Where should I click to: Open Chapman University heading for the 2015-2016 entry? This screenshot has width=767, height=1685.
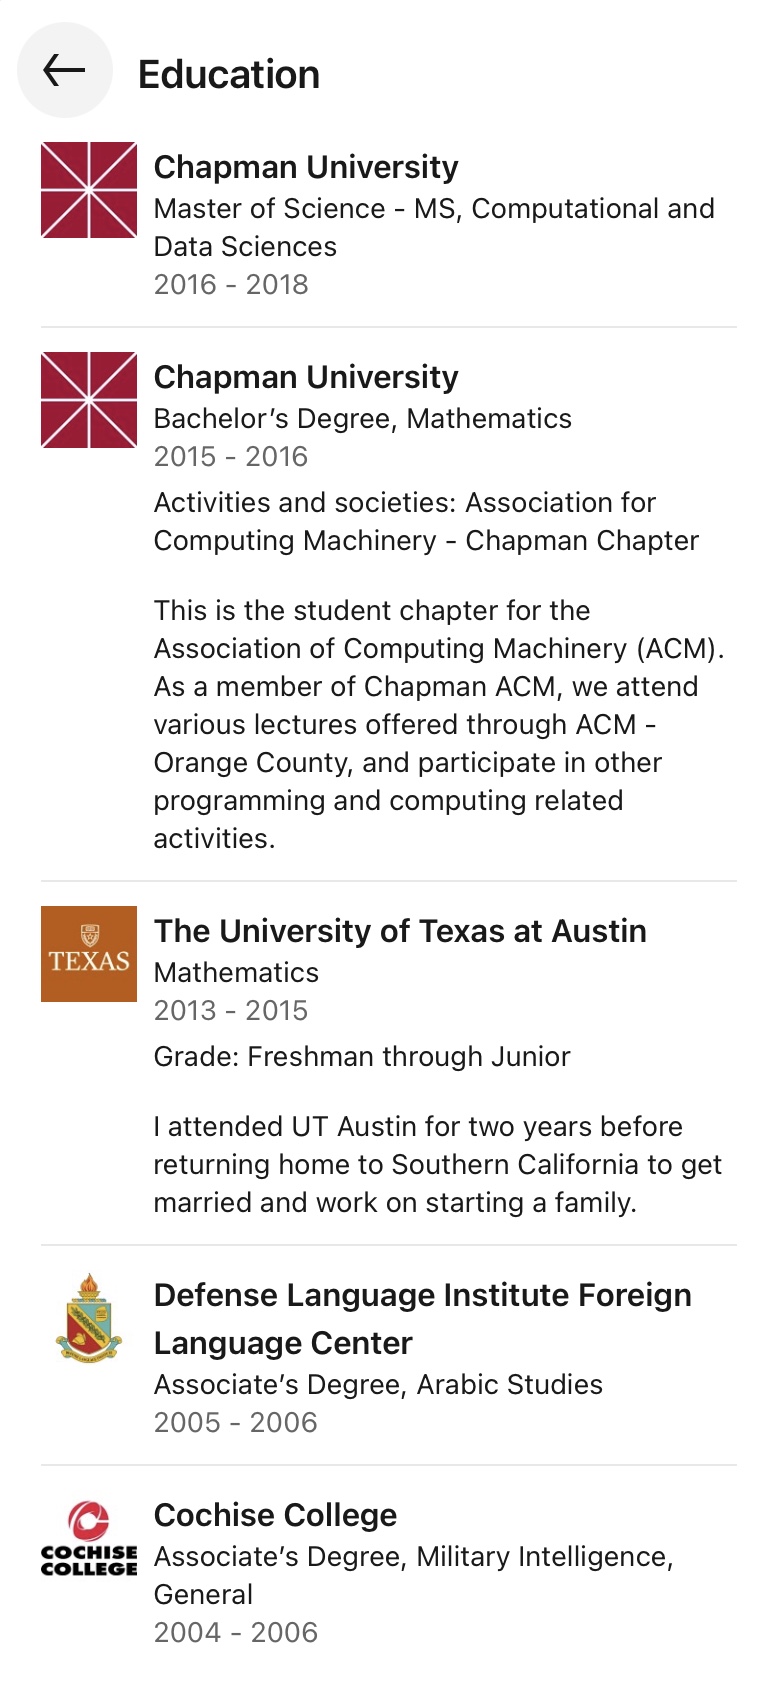306,377
